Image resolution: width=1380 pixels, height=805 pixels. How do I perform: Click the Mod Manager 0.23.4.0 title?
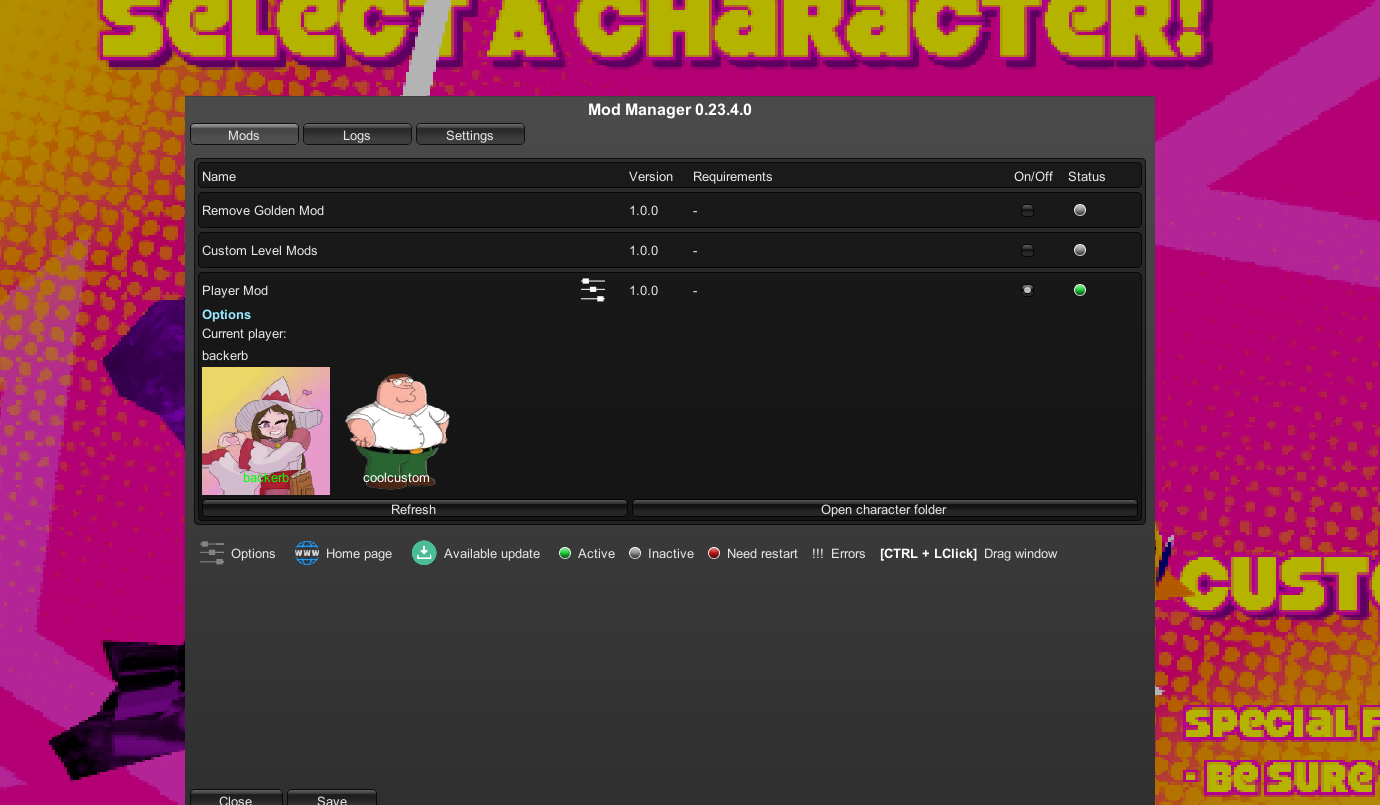670,110
